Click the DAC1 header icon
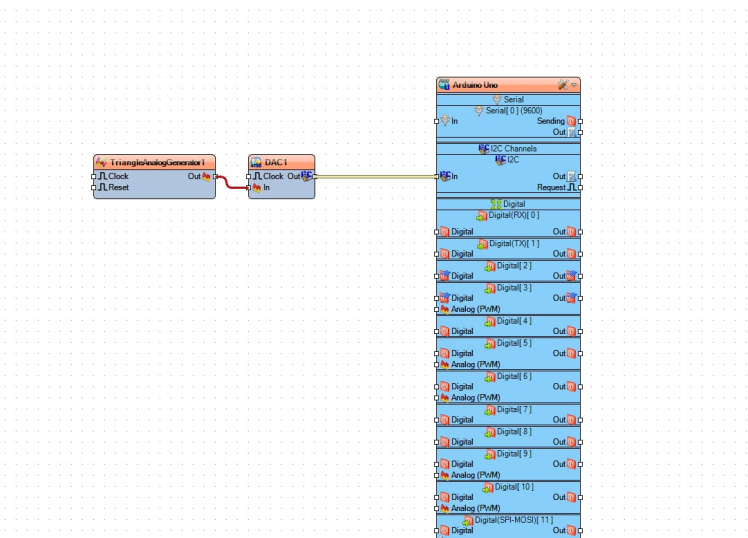Viewport: 748px width, 538px height. (x=256, y=163)
